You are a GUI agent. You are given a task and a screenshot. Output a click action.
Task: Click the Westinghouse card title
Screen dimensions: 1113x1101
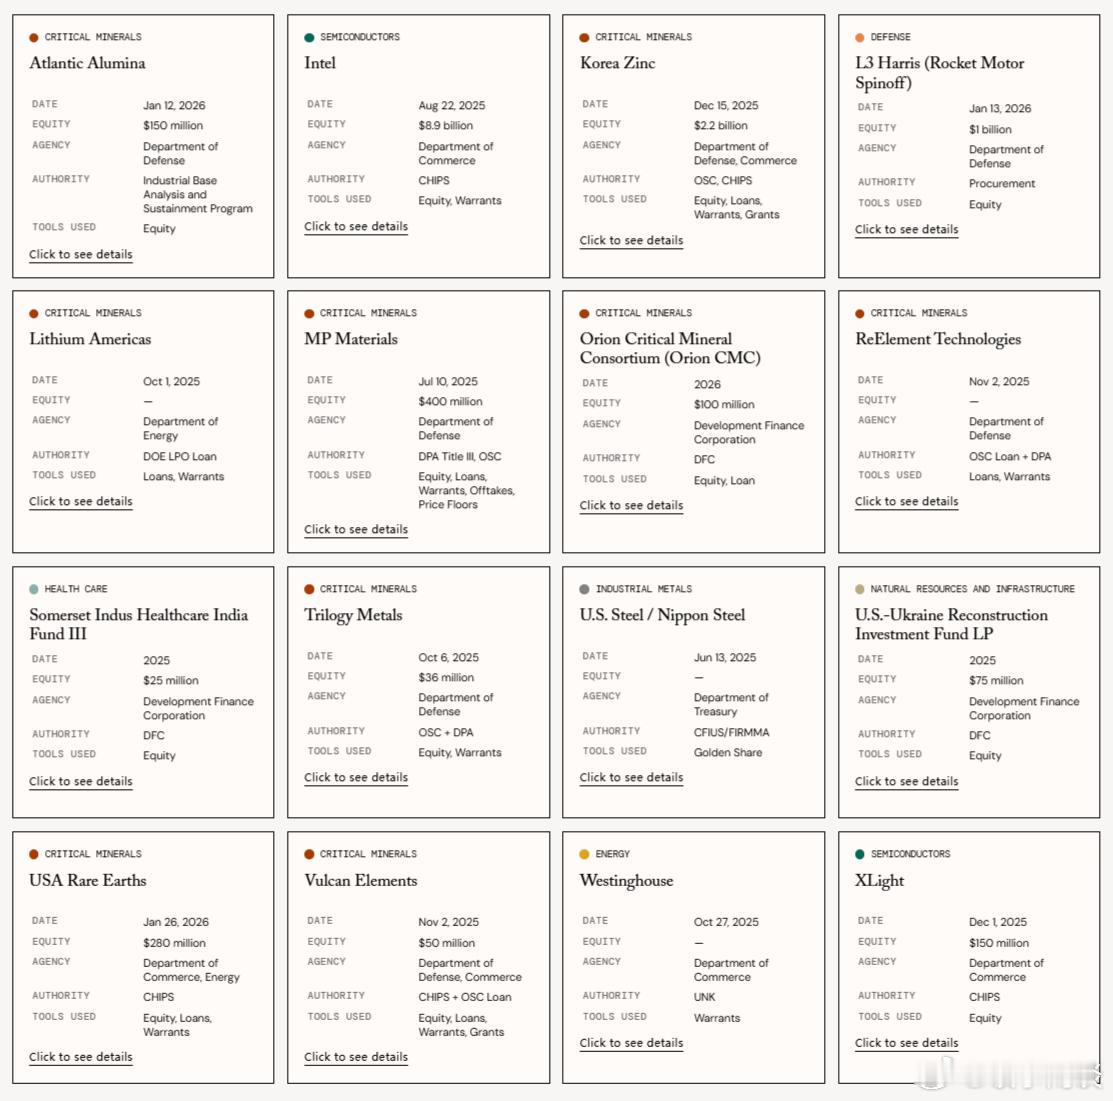click(x=626, y=881)
